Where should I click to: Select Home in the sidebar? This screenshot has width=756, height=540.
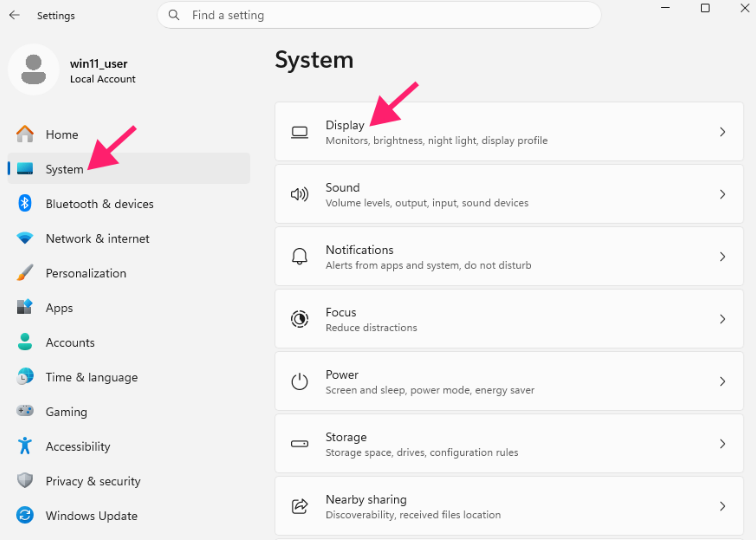(x=129, y=134)
